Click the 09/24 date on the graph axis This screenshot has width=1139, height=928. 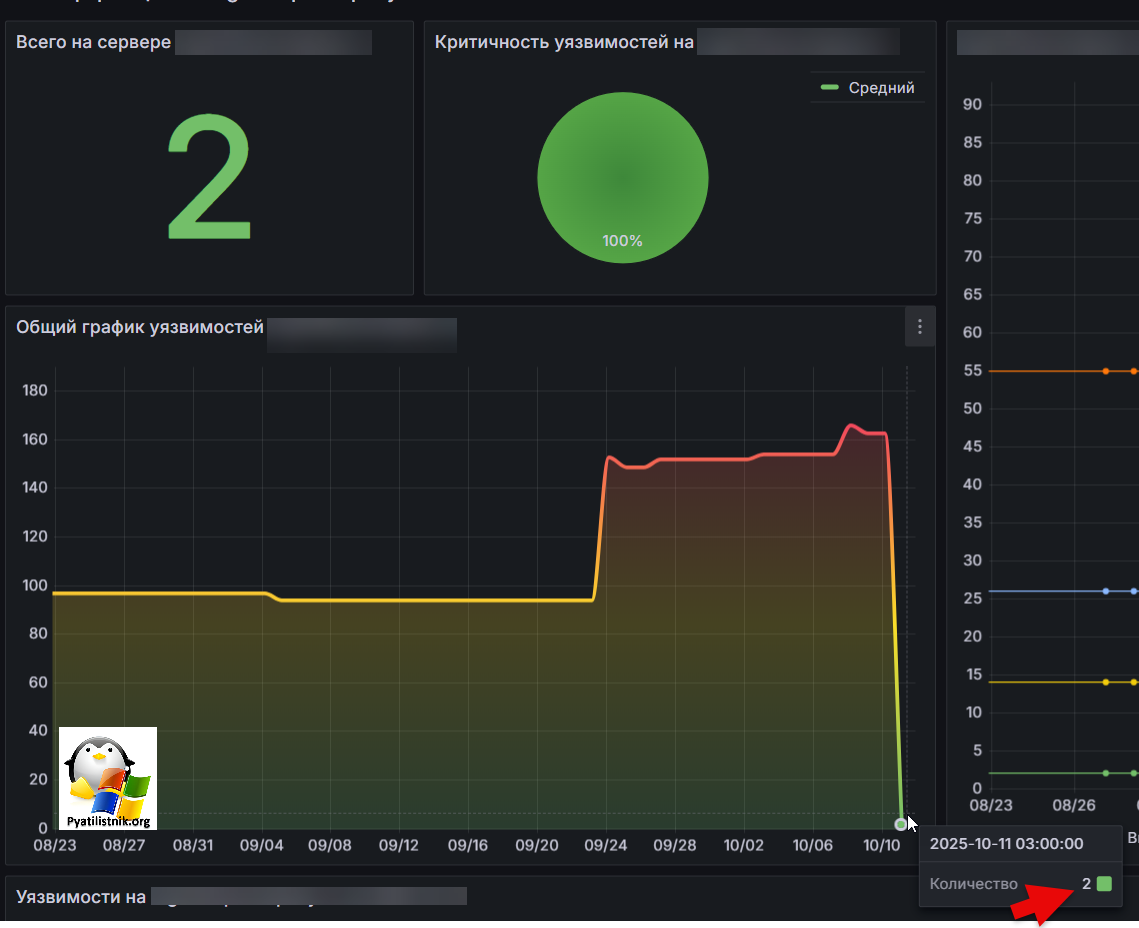[606, 845]
